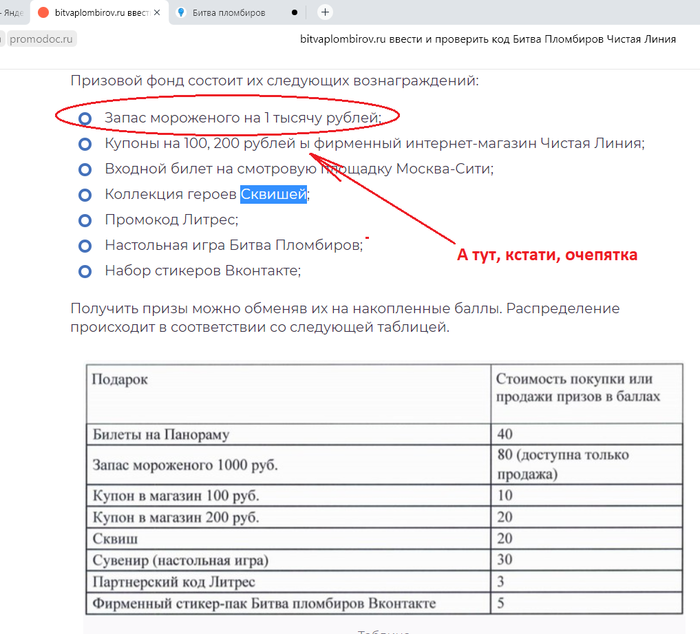Click the 'Сквиш' table cell
Image resolution: width=700 pixels, height=634 pixels.
click(288, 538)
